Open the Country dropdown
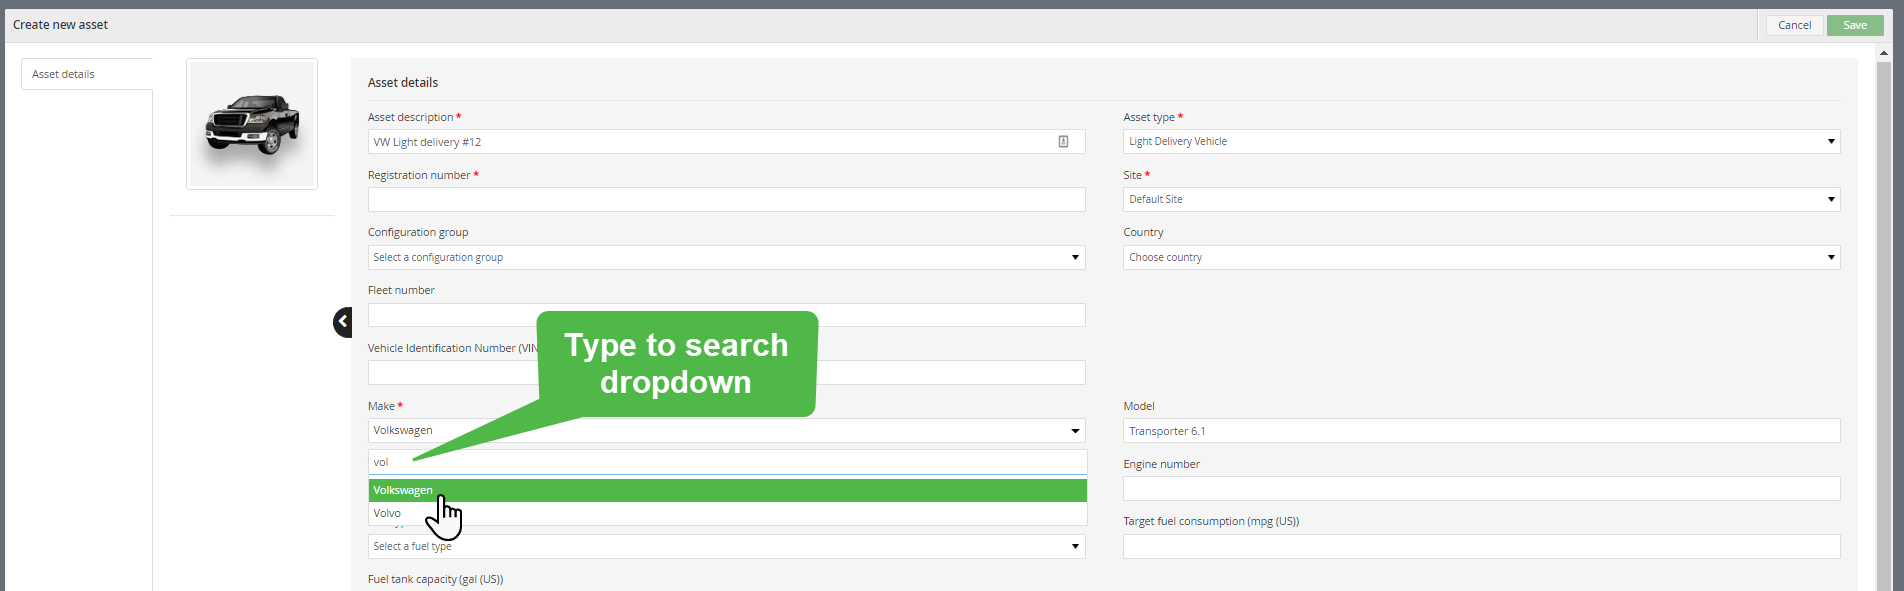1904x591 pixels. pyautogui.click(x=1480, y=258)
